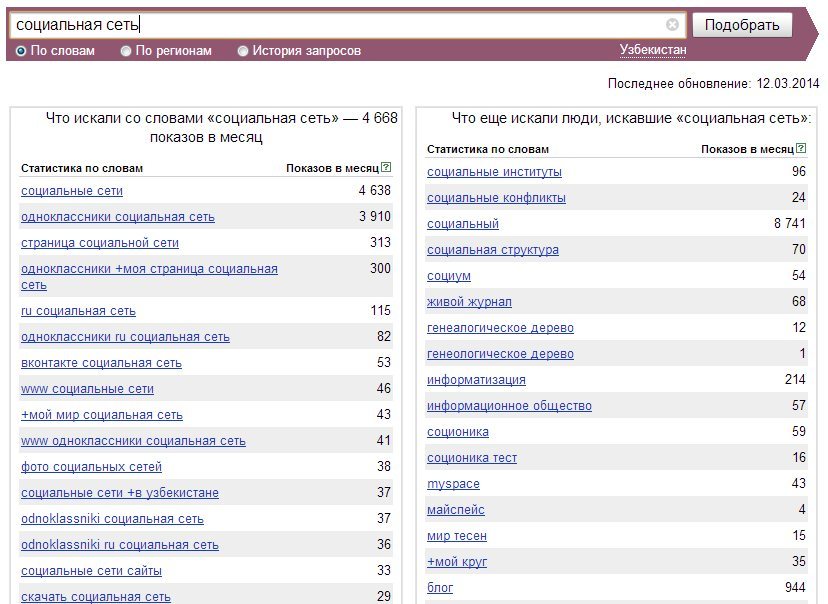Open 'odnoklassniki социальная сеть' link

[x=112, y=518]
